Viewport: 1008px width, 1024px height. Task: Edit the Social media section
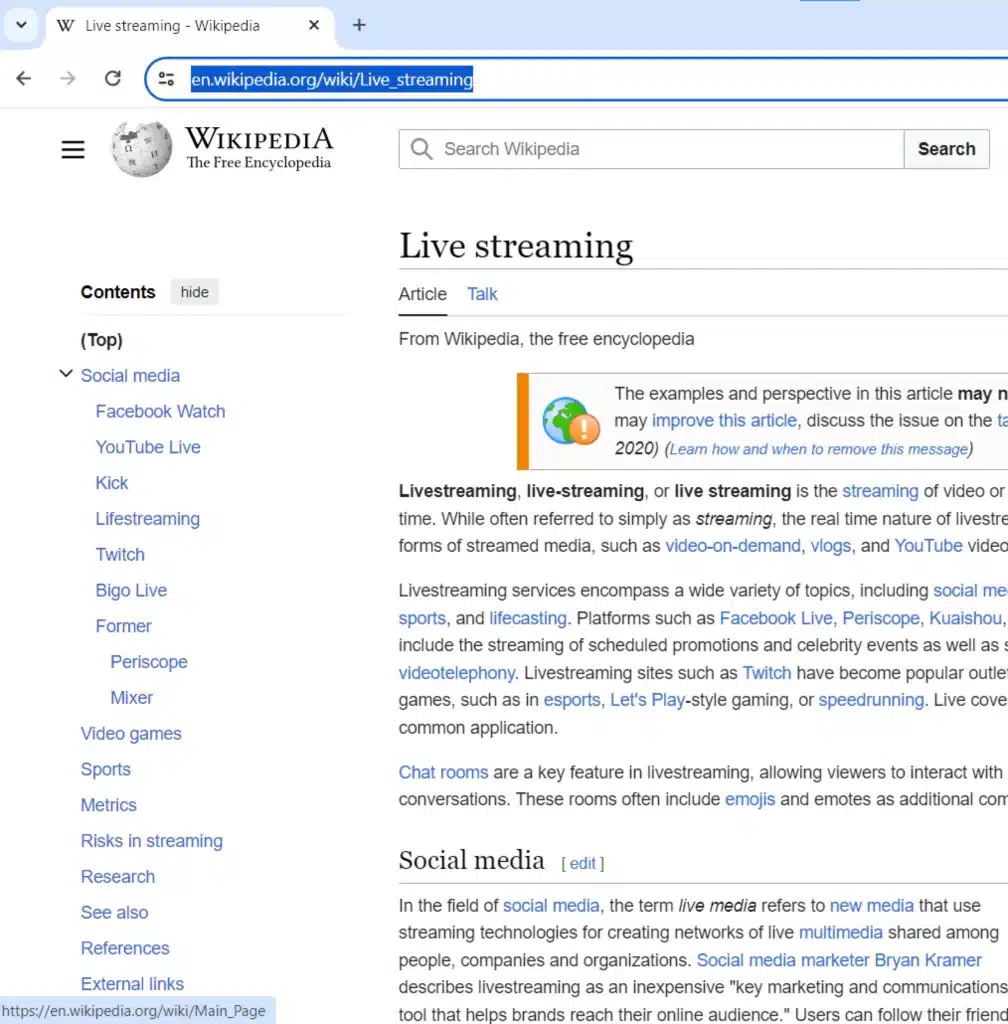click(582, 864)
